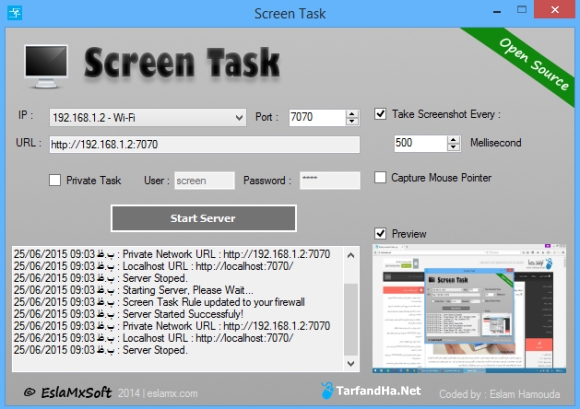Click the Start Server button
Image resolution: width=580 pixels, height=409 pixels.
[203, 218]
